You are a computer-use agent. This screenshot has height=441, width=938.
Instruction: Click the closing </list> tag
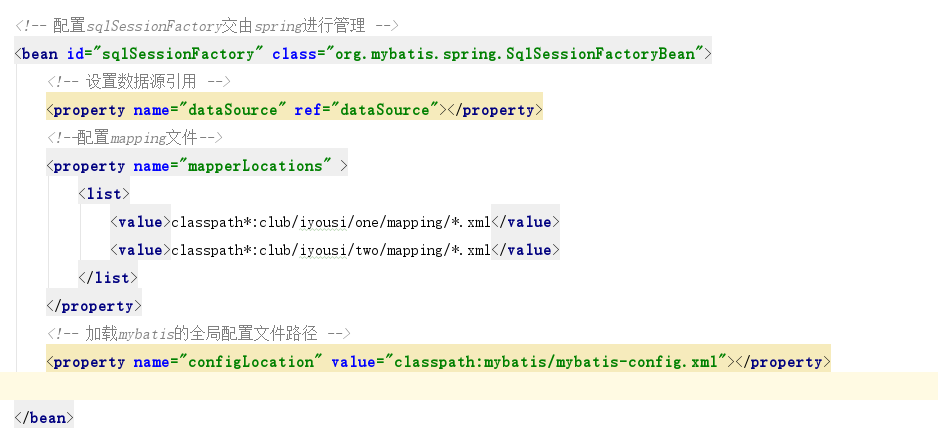(x=108, y=278)
